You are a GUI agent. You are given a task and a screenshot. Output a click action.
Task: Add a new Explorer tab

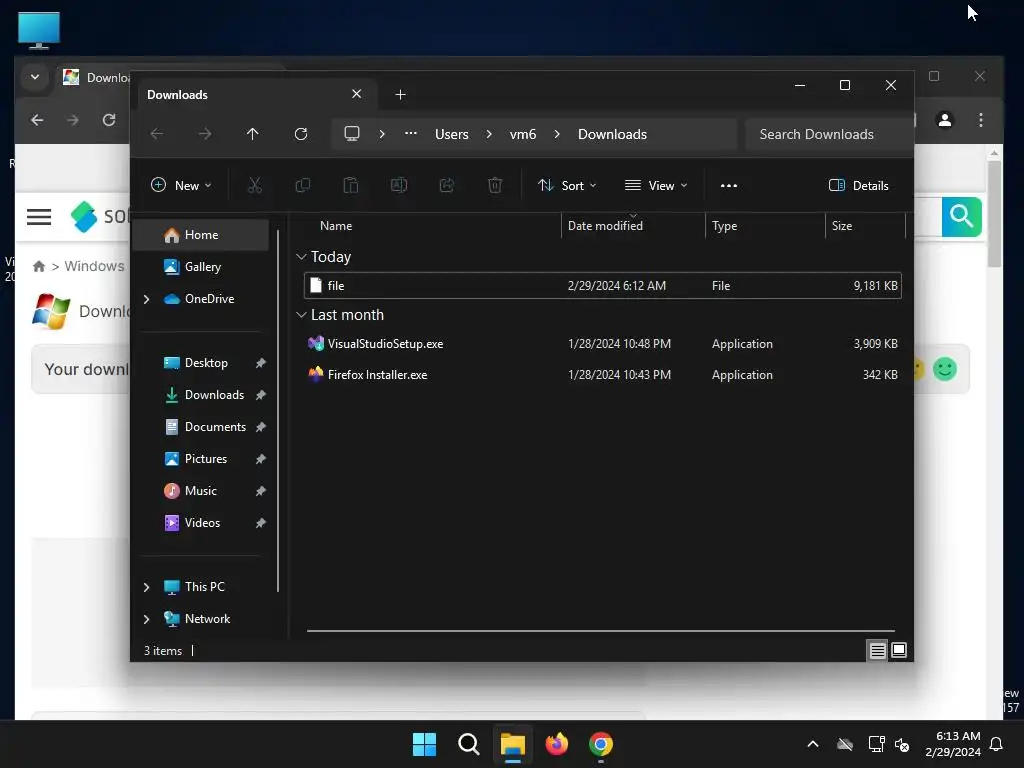400,95
